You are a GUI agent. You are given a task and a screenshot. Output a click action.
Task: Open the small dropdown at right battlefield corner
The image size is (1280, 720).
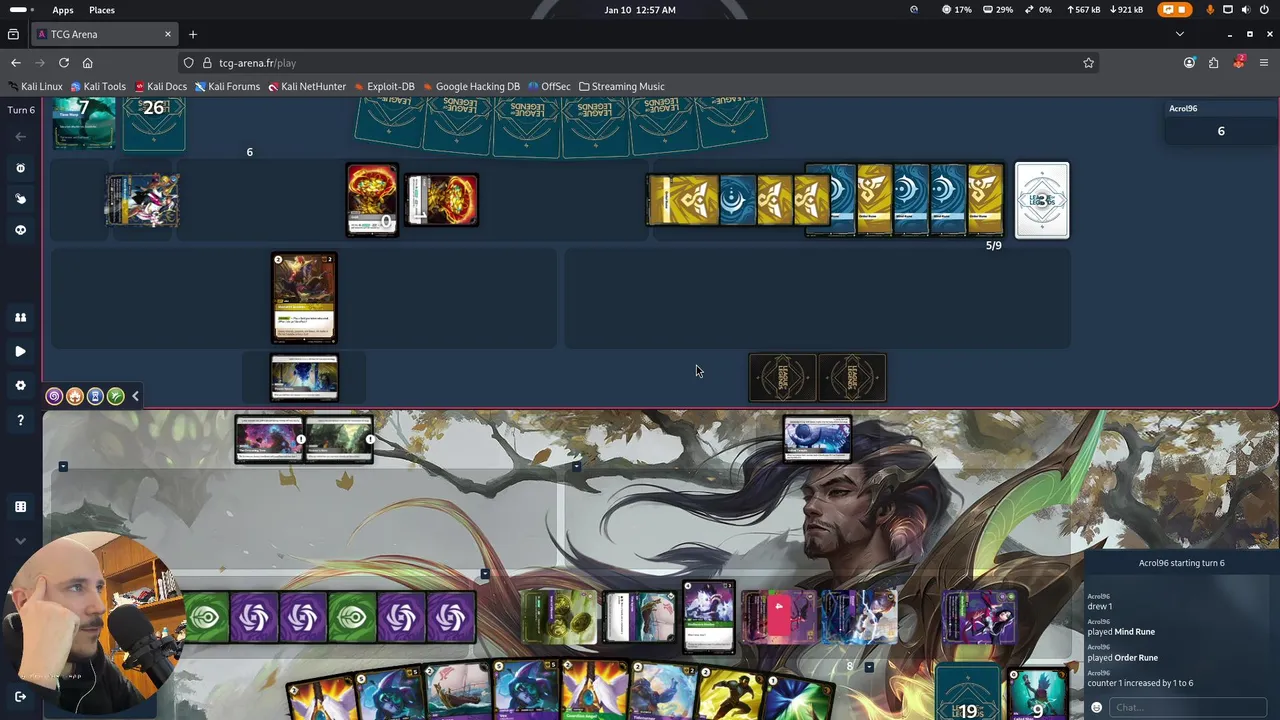tap(576, 466)
